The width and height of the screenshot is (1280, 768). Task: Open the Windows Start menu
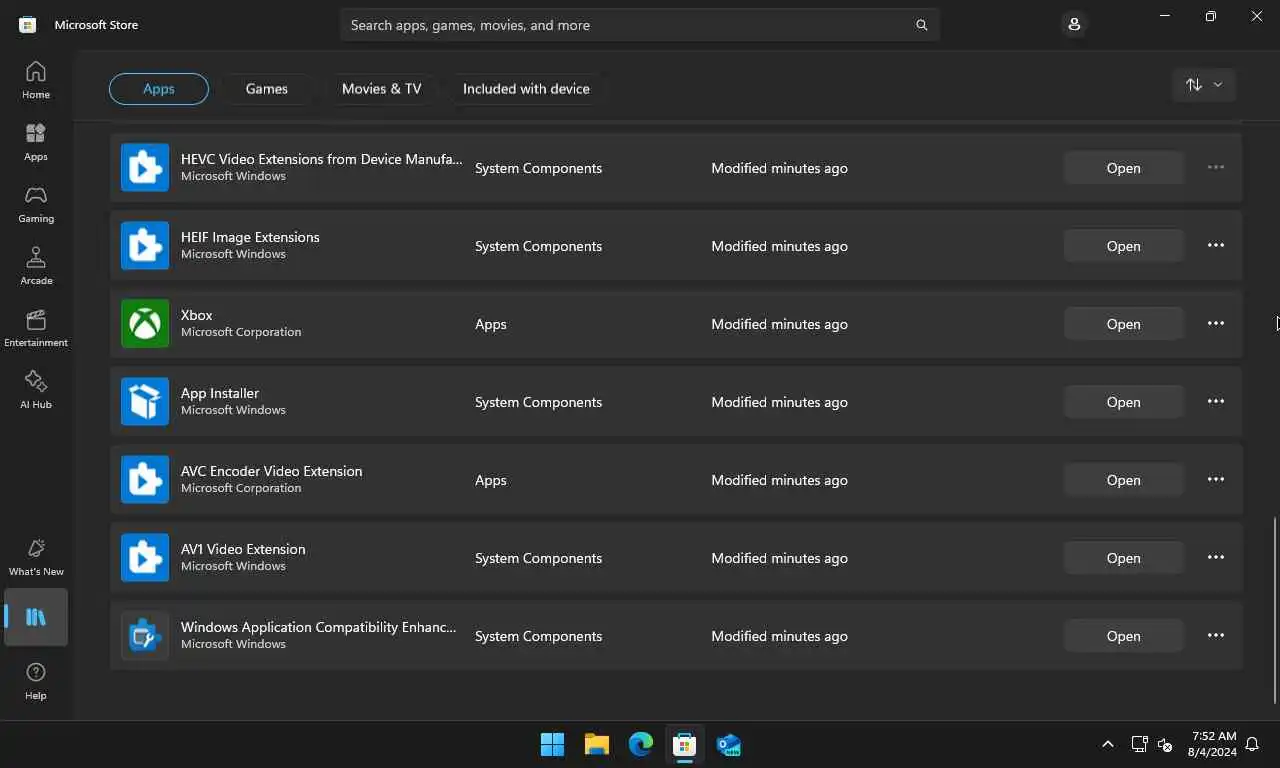[552, 744]
